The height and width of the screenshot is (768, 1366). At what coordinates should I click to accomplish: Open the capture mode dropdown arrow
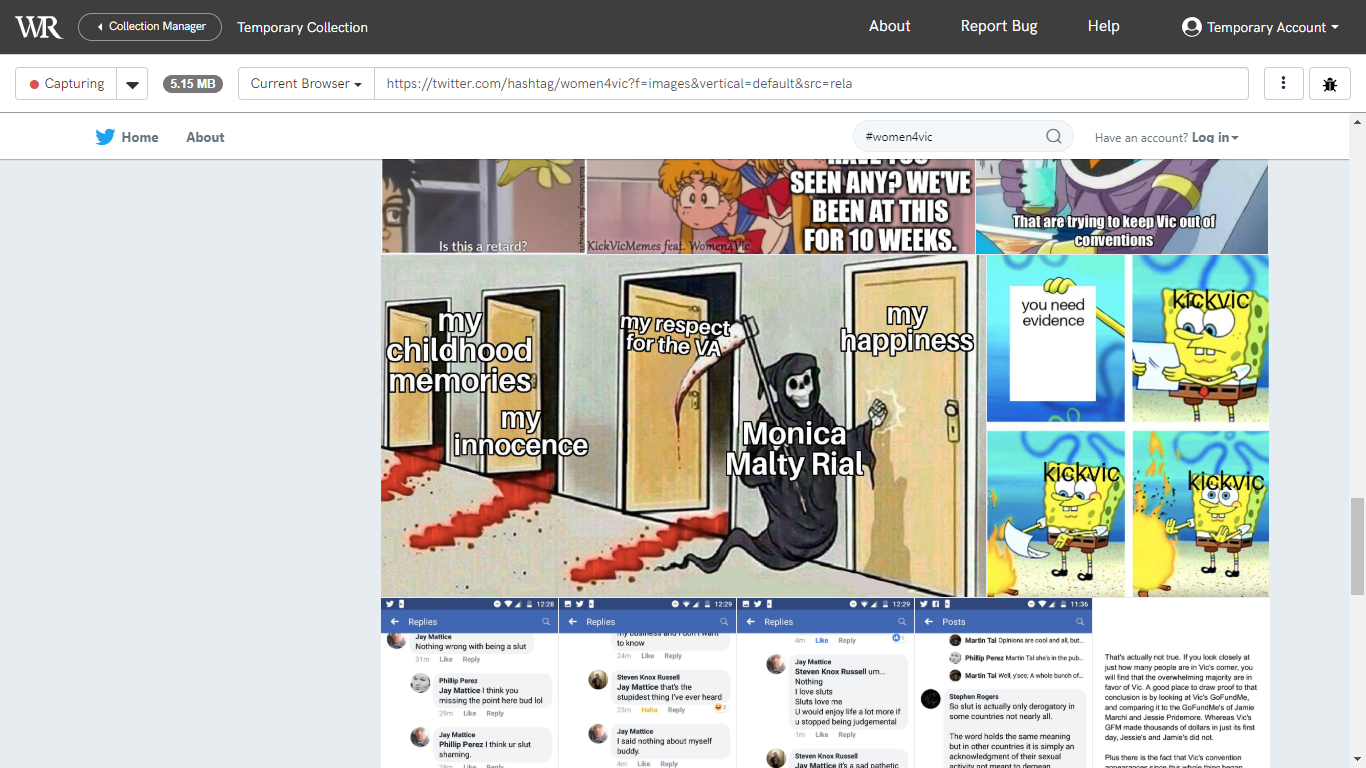132,84
